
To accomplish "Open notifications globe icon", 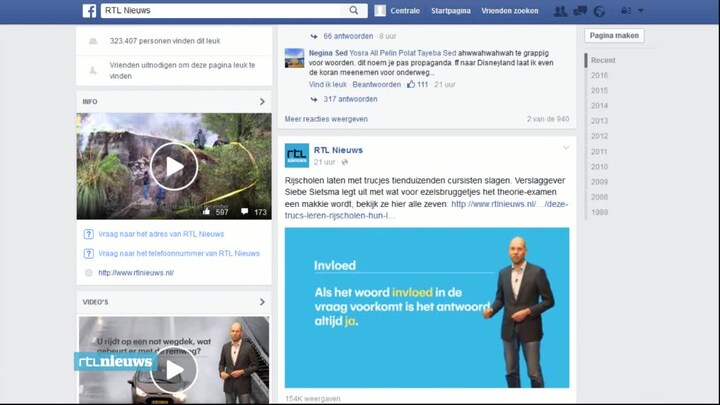I will [599, 11].
